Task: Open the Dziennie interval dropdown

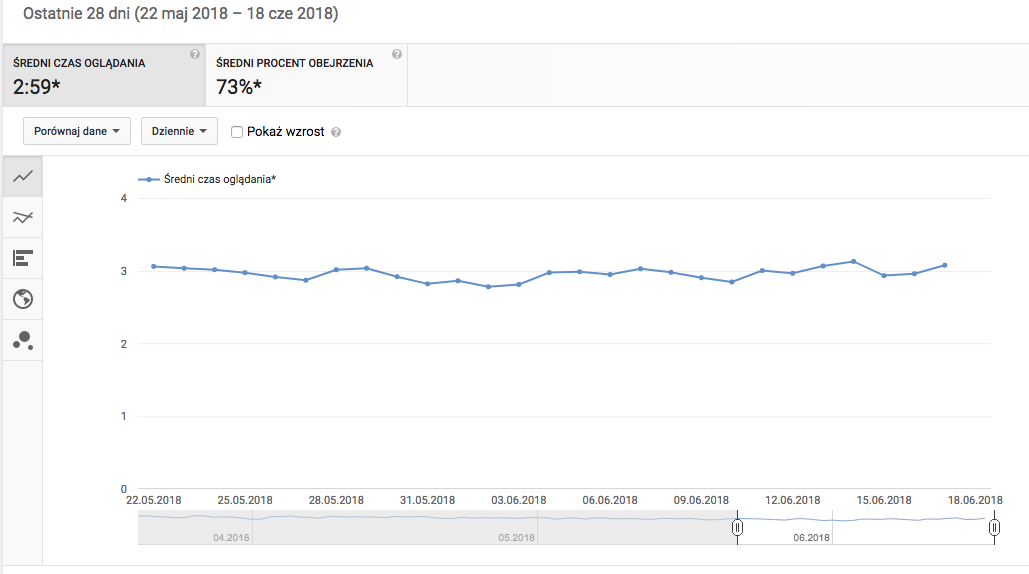Action: (179, 131)
